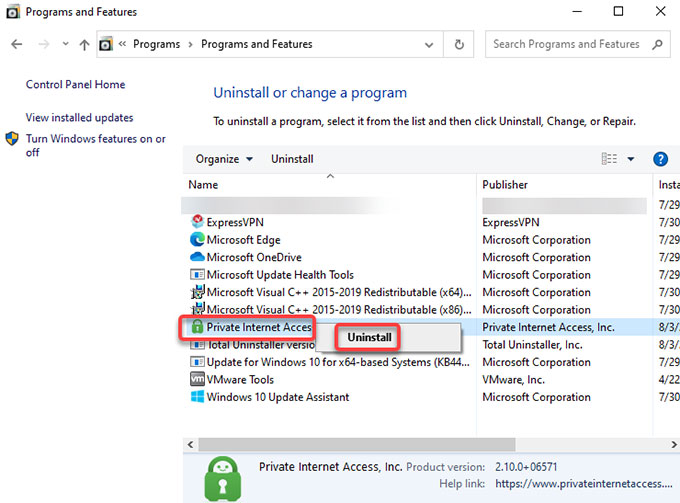Select the Private Internet Access entry name
This screenshot has width=680, height=503.
coord(259,327)
